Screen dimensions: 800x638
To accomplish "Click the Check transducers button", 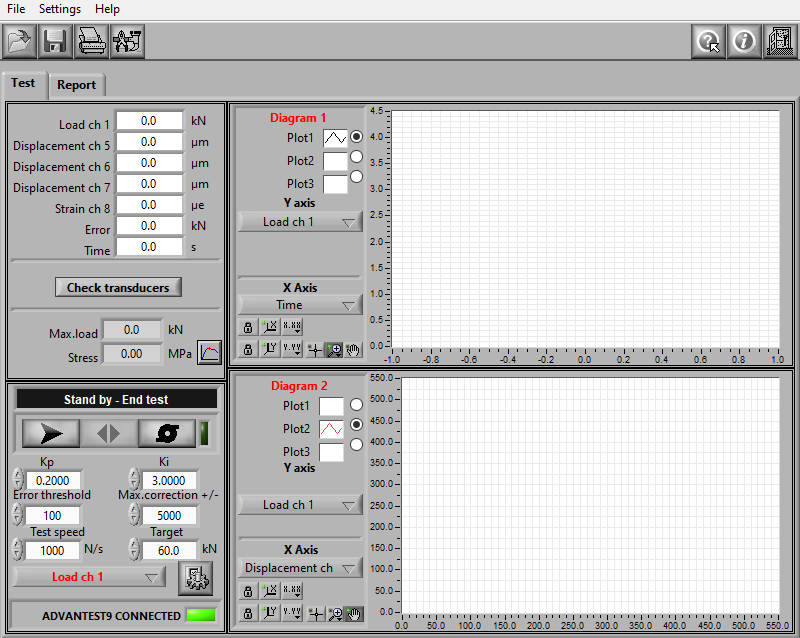I will pyautogui.click(x=118, y=287).
